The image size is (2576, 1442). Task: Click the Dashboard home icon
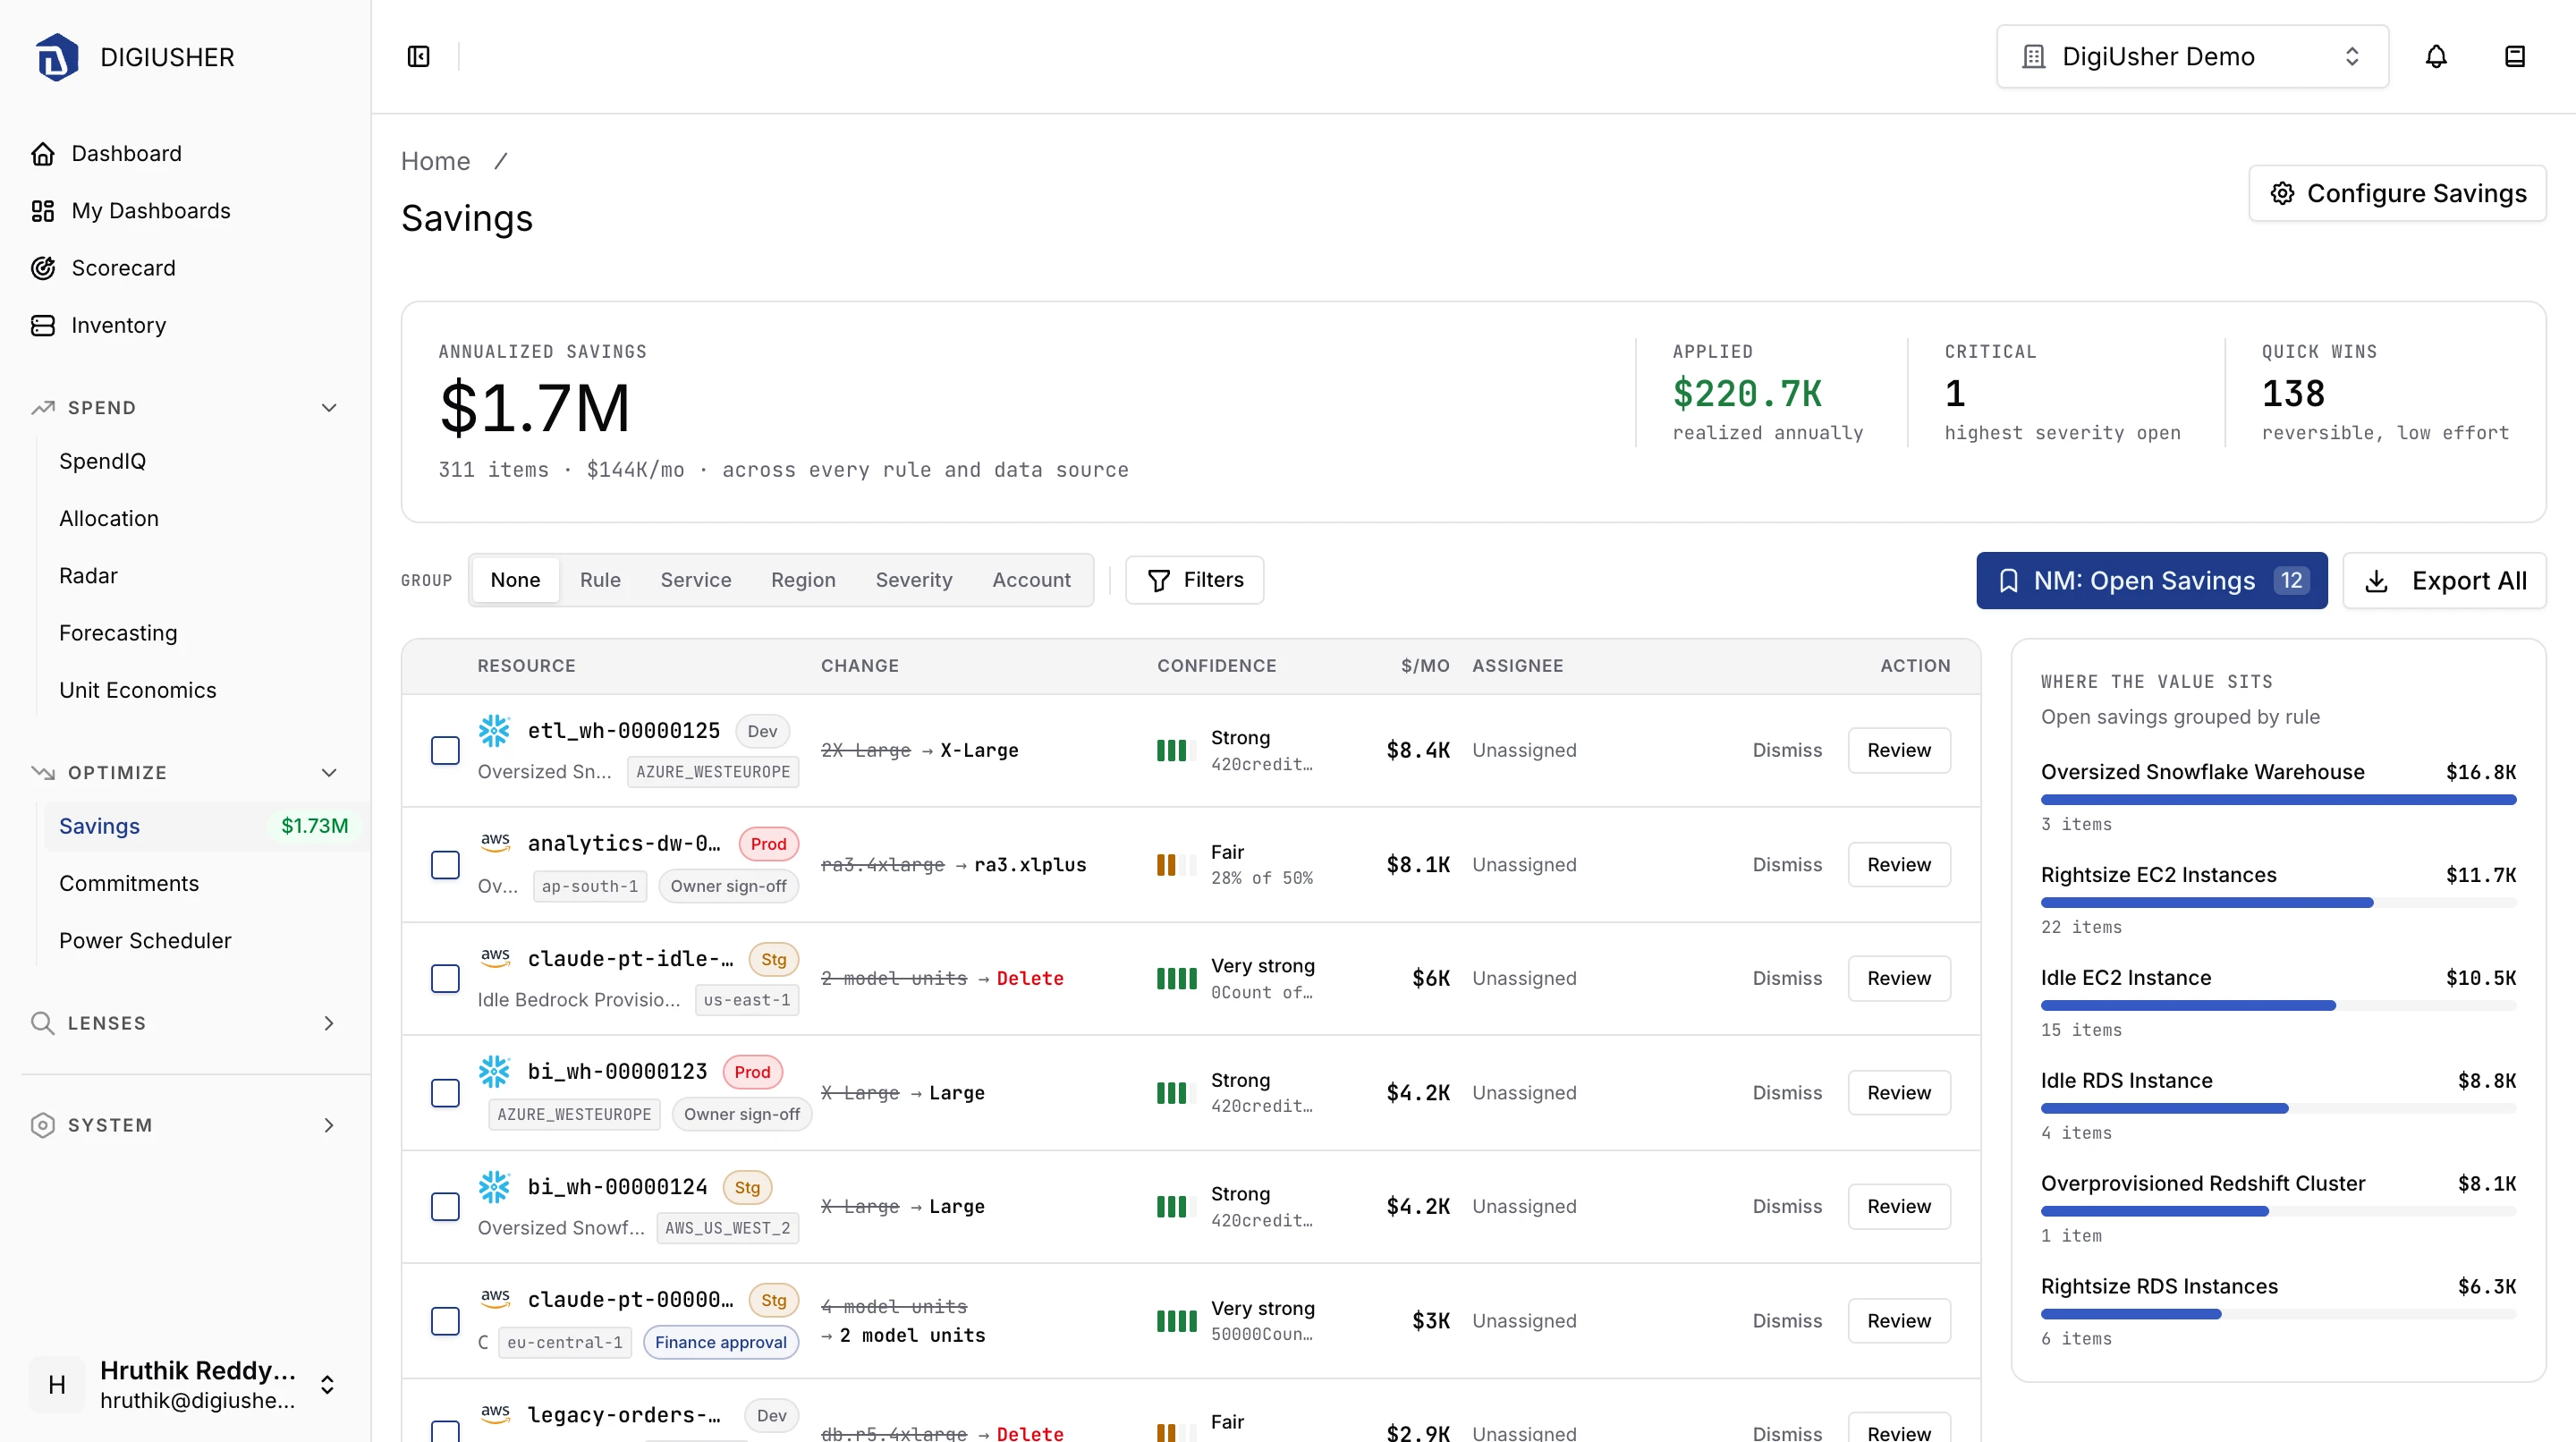(42, 153)
